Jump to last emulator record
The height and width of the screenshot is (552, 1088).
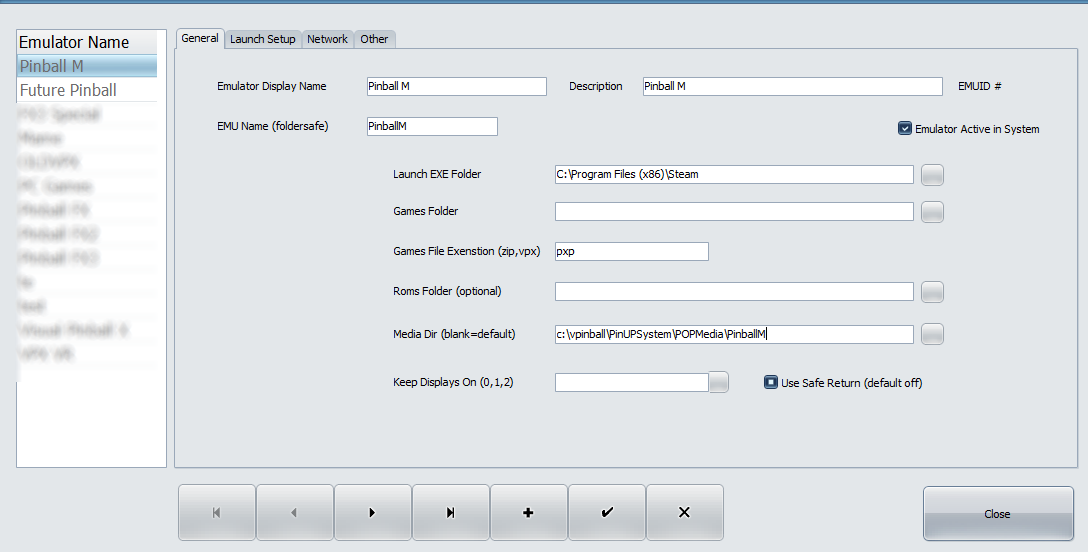[450, 513]
